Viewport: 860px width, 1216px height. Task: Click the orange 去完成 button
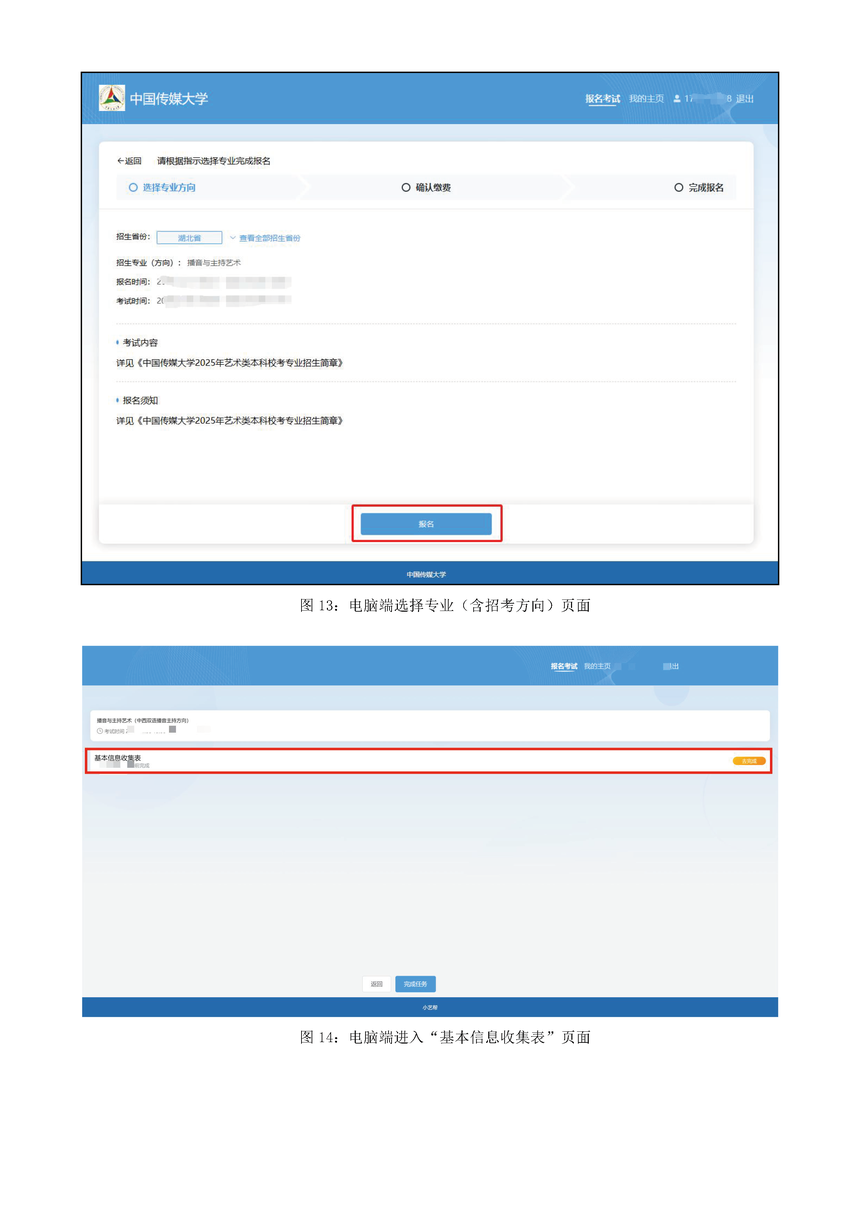pyautogui.click(x=749, y=761)
